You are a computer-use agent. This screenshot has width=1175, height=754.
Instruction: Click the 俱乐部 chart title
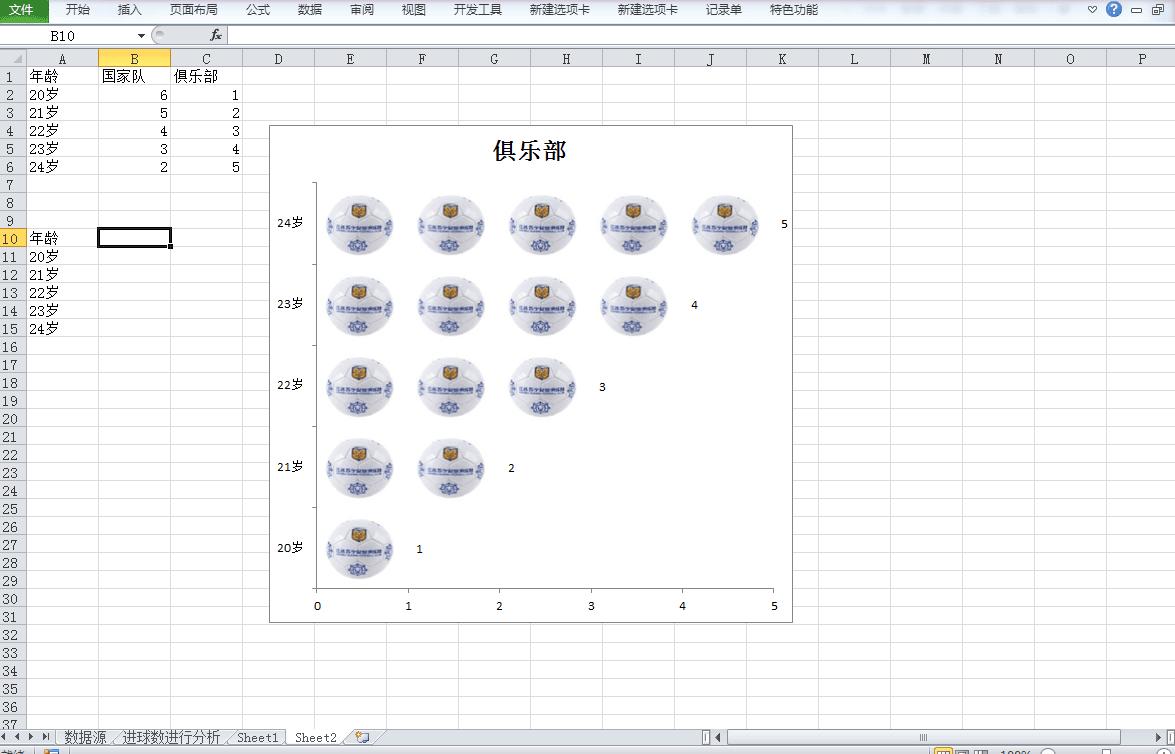(x=531, y=150)
